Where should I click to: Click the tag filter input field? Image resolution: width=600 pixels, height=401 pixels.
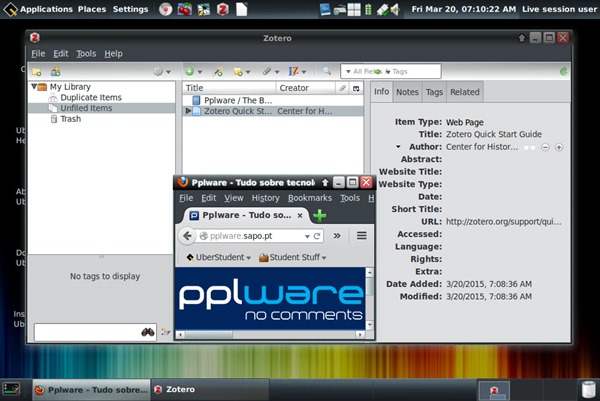(x=95, y=332)
